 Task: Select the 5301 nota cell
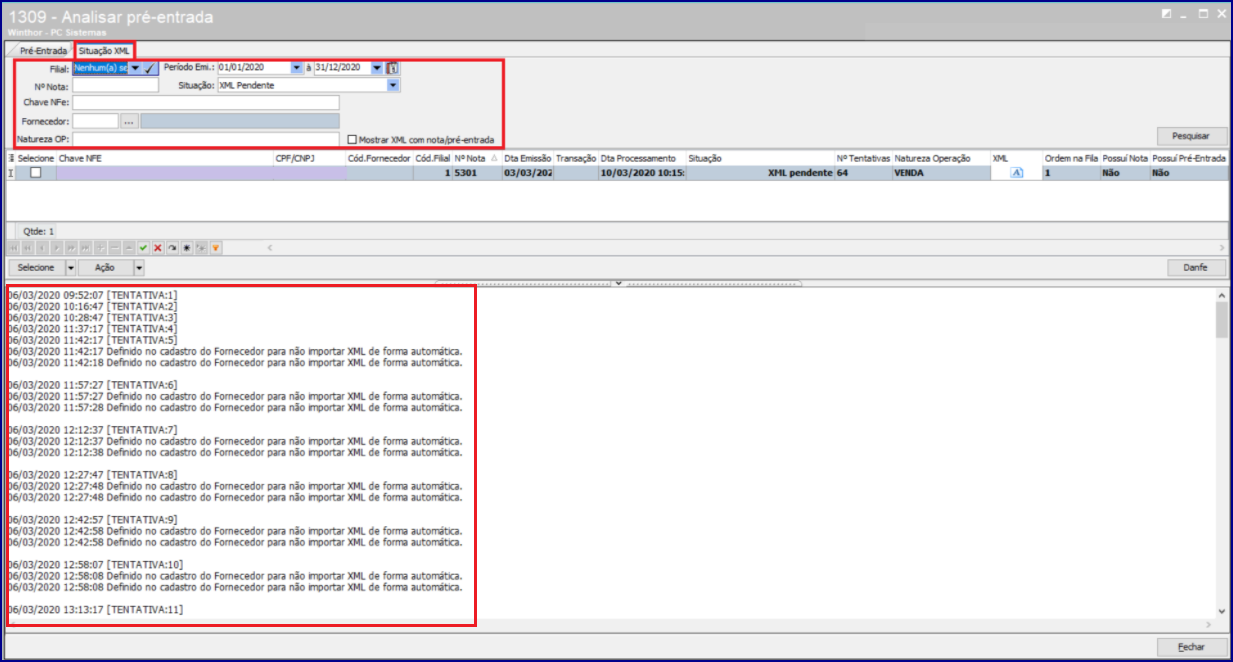(476, 173)
